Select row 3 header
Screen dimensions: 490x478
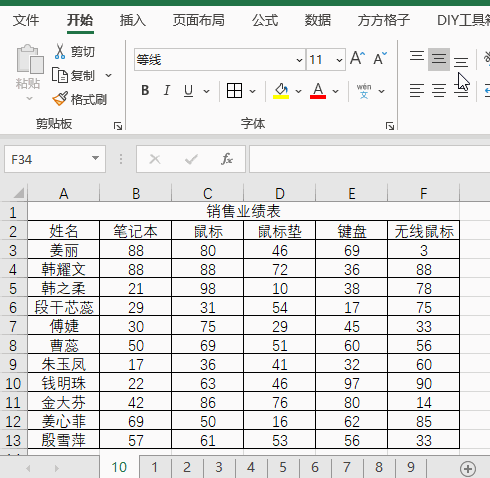pyautogui.click(x=13, y=251)
